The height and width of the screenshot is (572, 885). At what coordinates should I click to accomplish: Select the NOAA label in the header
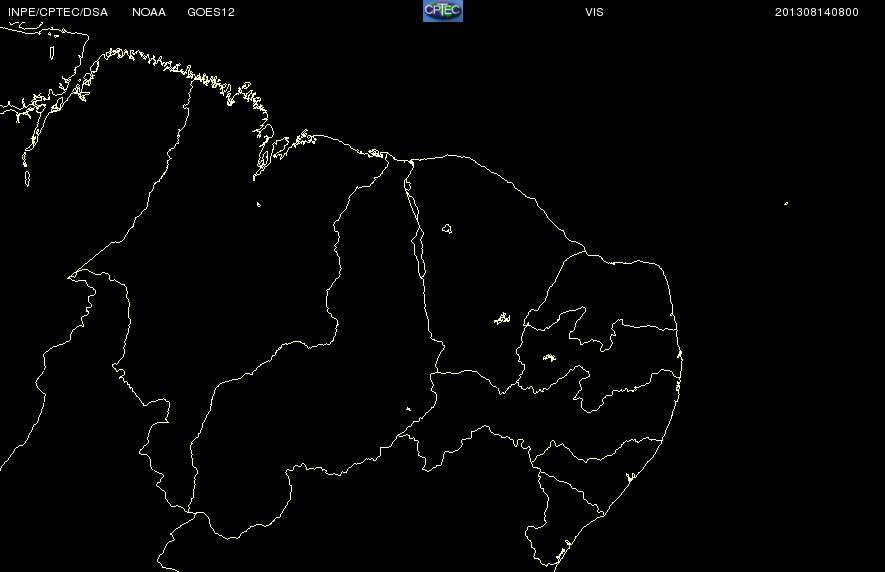pyautogui.click(x=149, y=12)
